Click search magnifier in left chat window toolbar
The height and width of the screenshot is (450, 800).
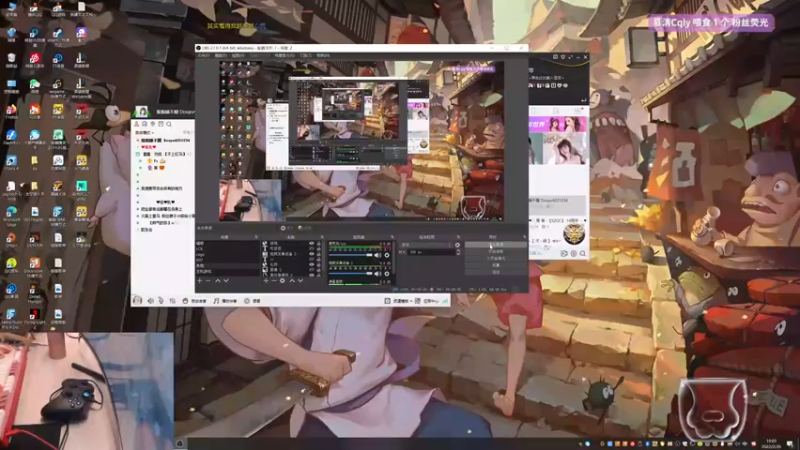click(x=169, y=124)
